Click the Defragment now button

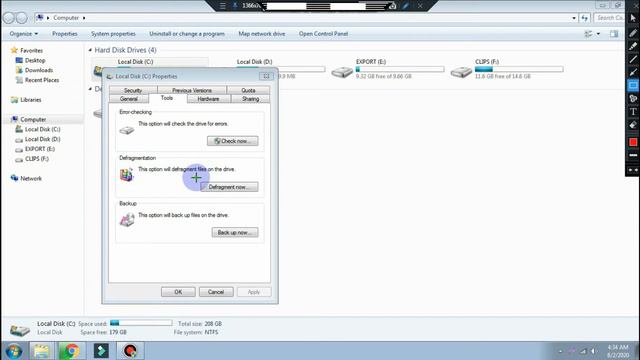230,187
